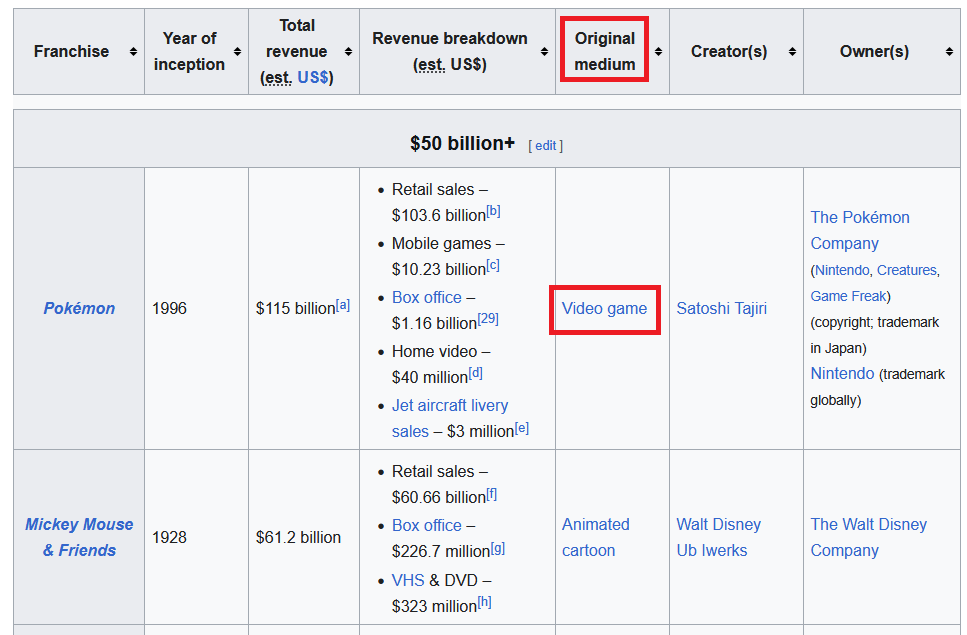Sort table by Franchise column arrows

[x=133, y=52]
